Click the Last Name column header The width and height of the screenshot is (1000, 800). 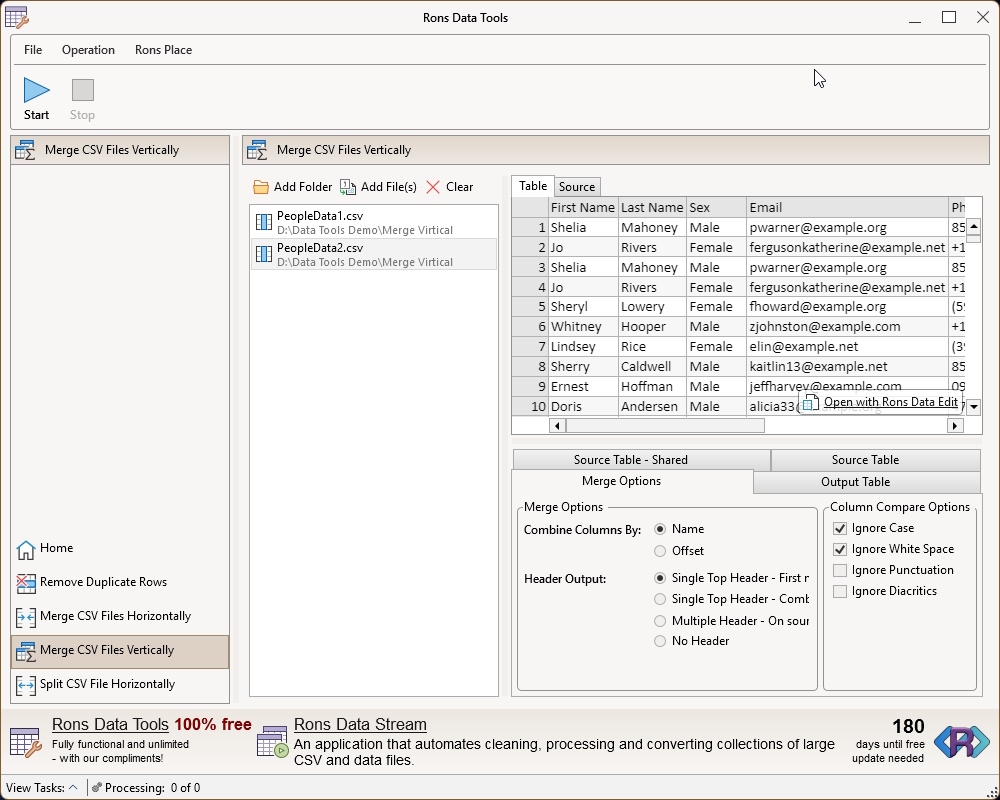click(x=652, y=207)
